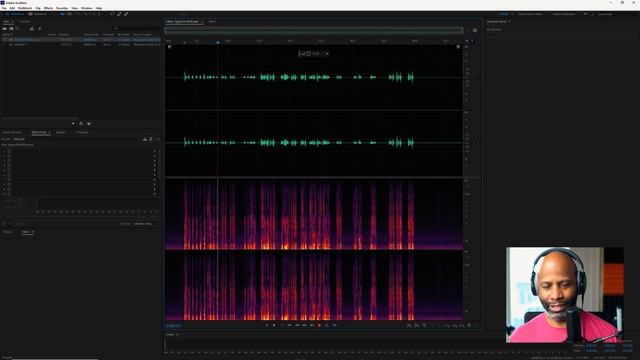Select the Paintbrush Selection tool
The width and height of the screenshot is (640, 360).
tap(119, 14)
